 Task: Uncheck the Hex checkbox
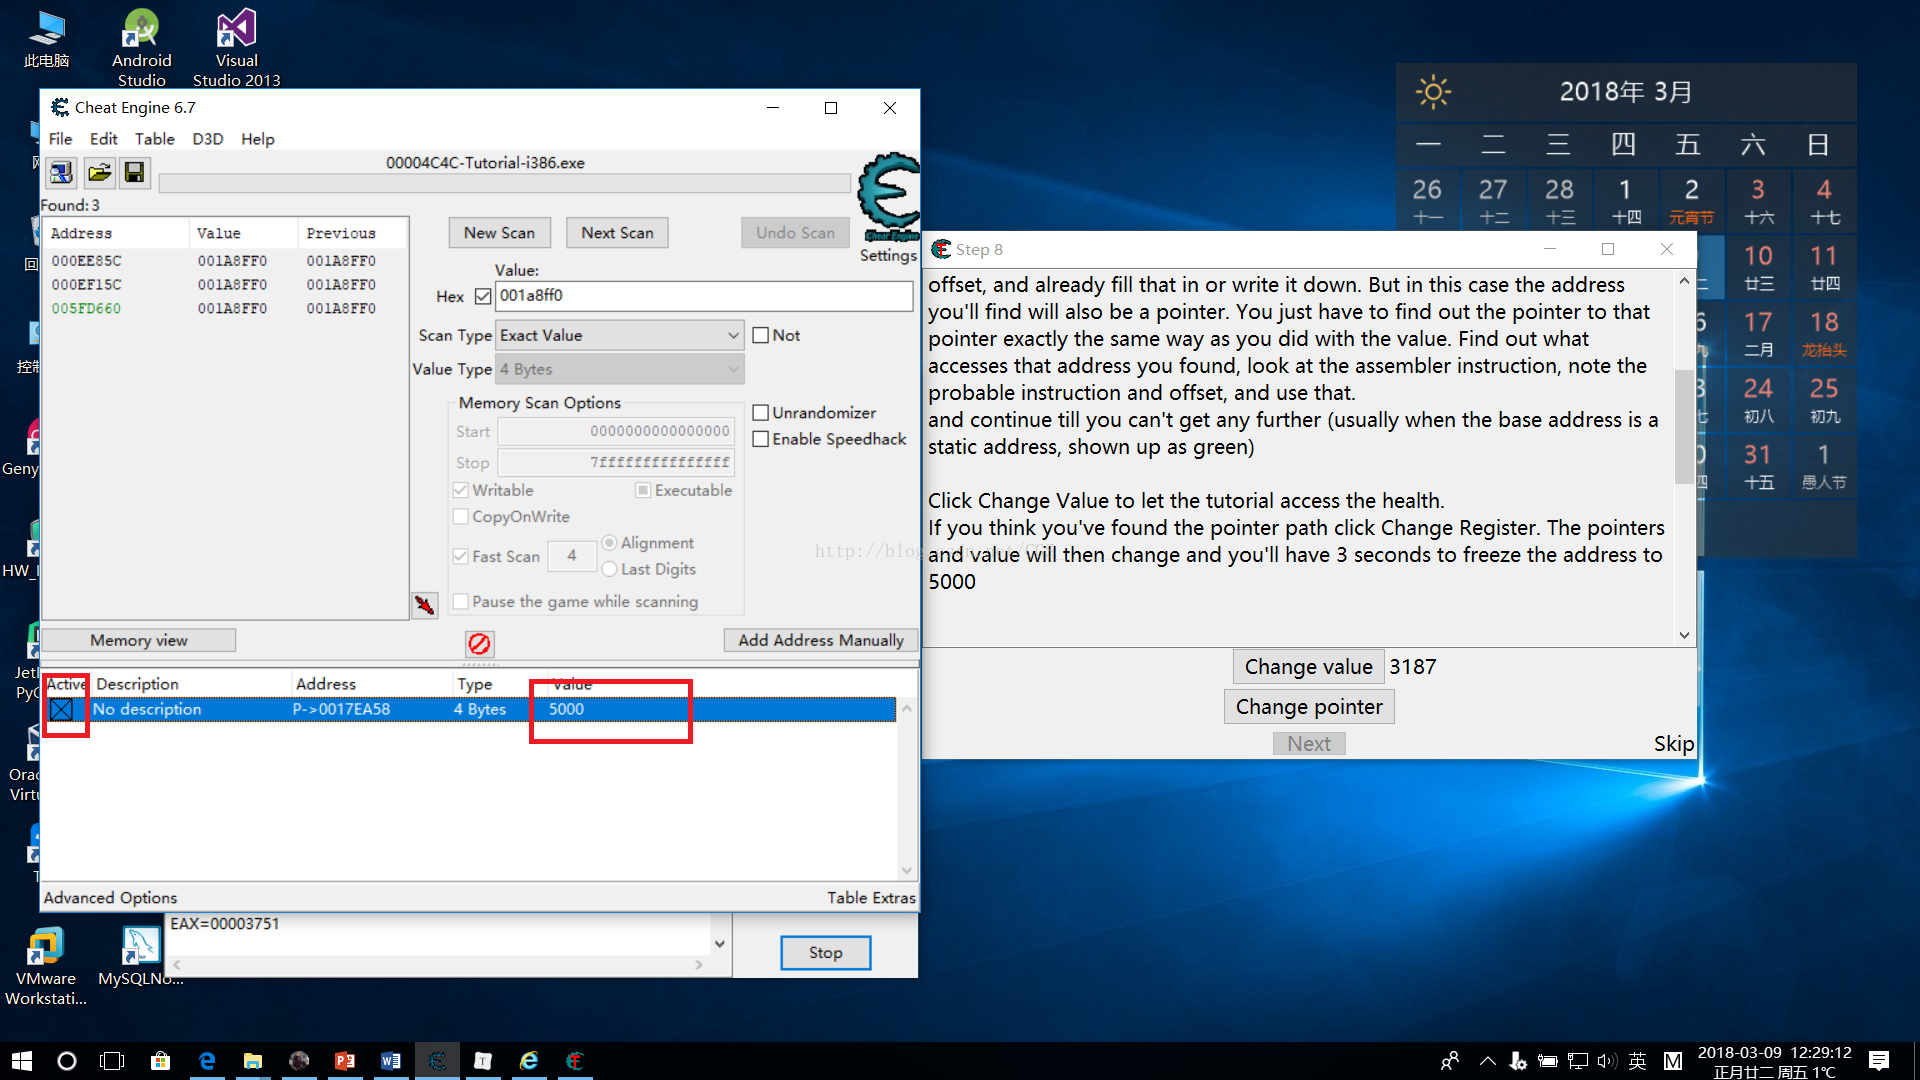[483, 296]
